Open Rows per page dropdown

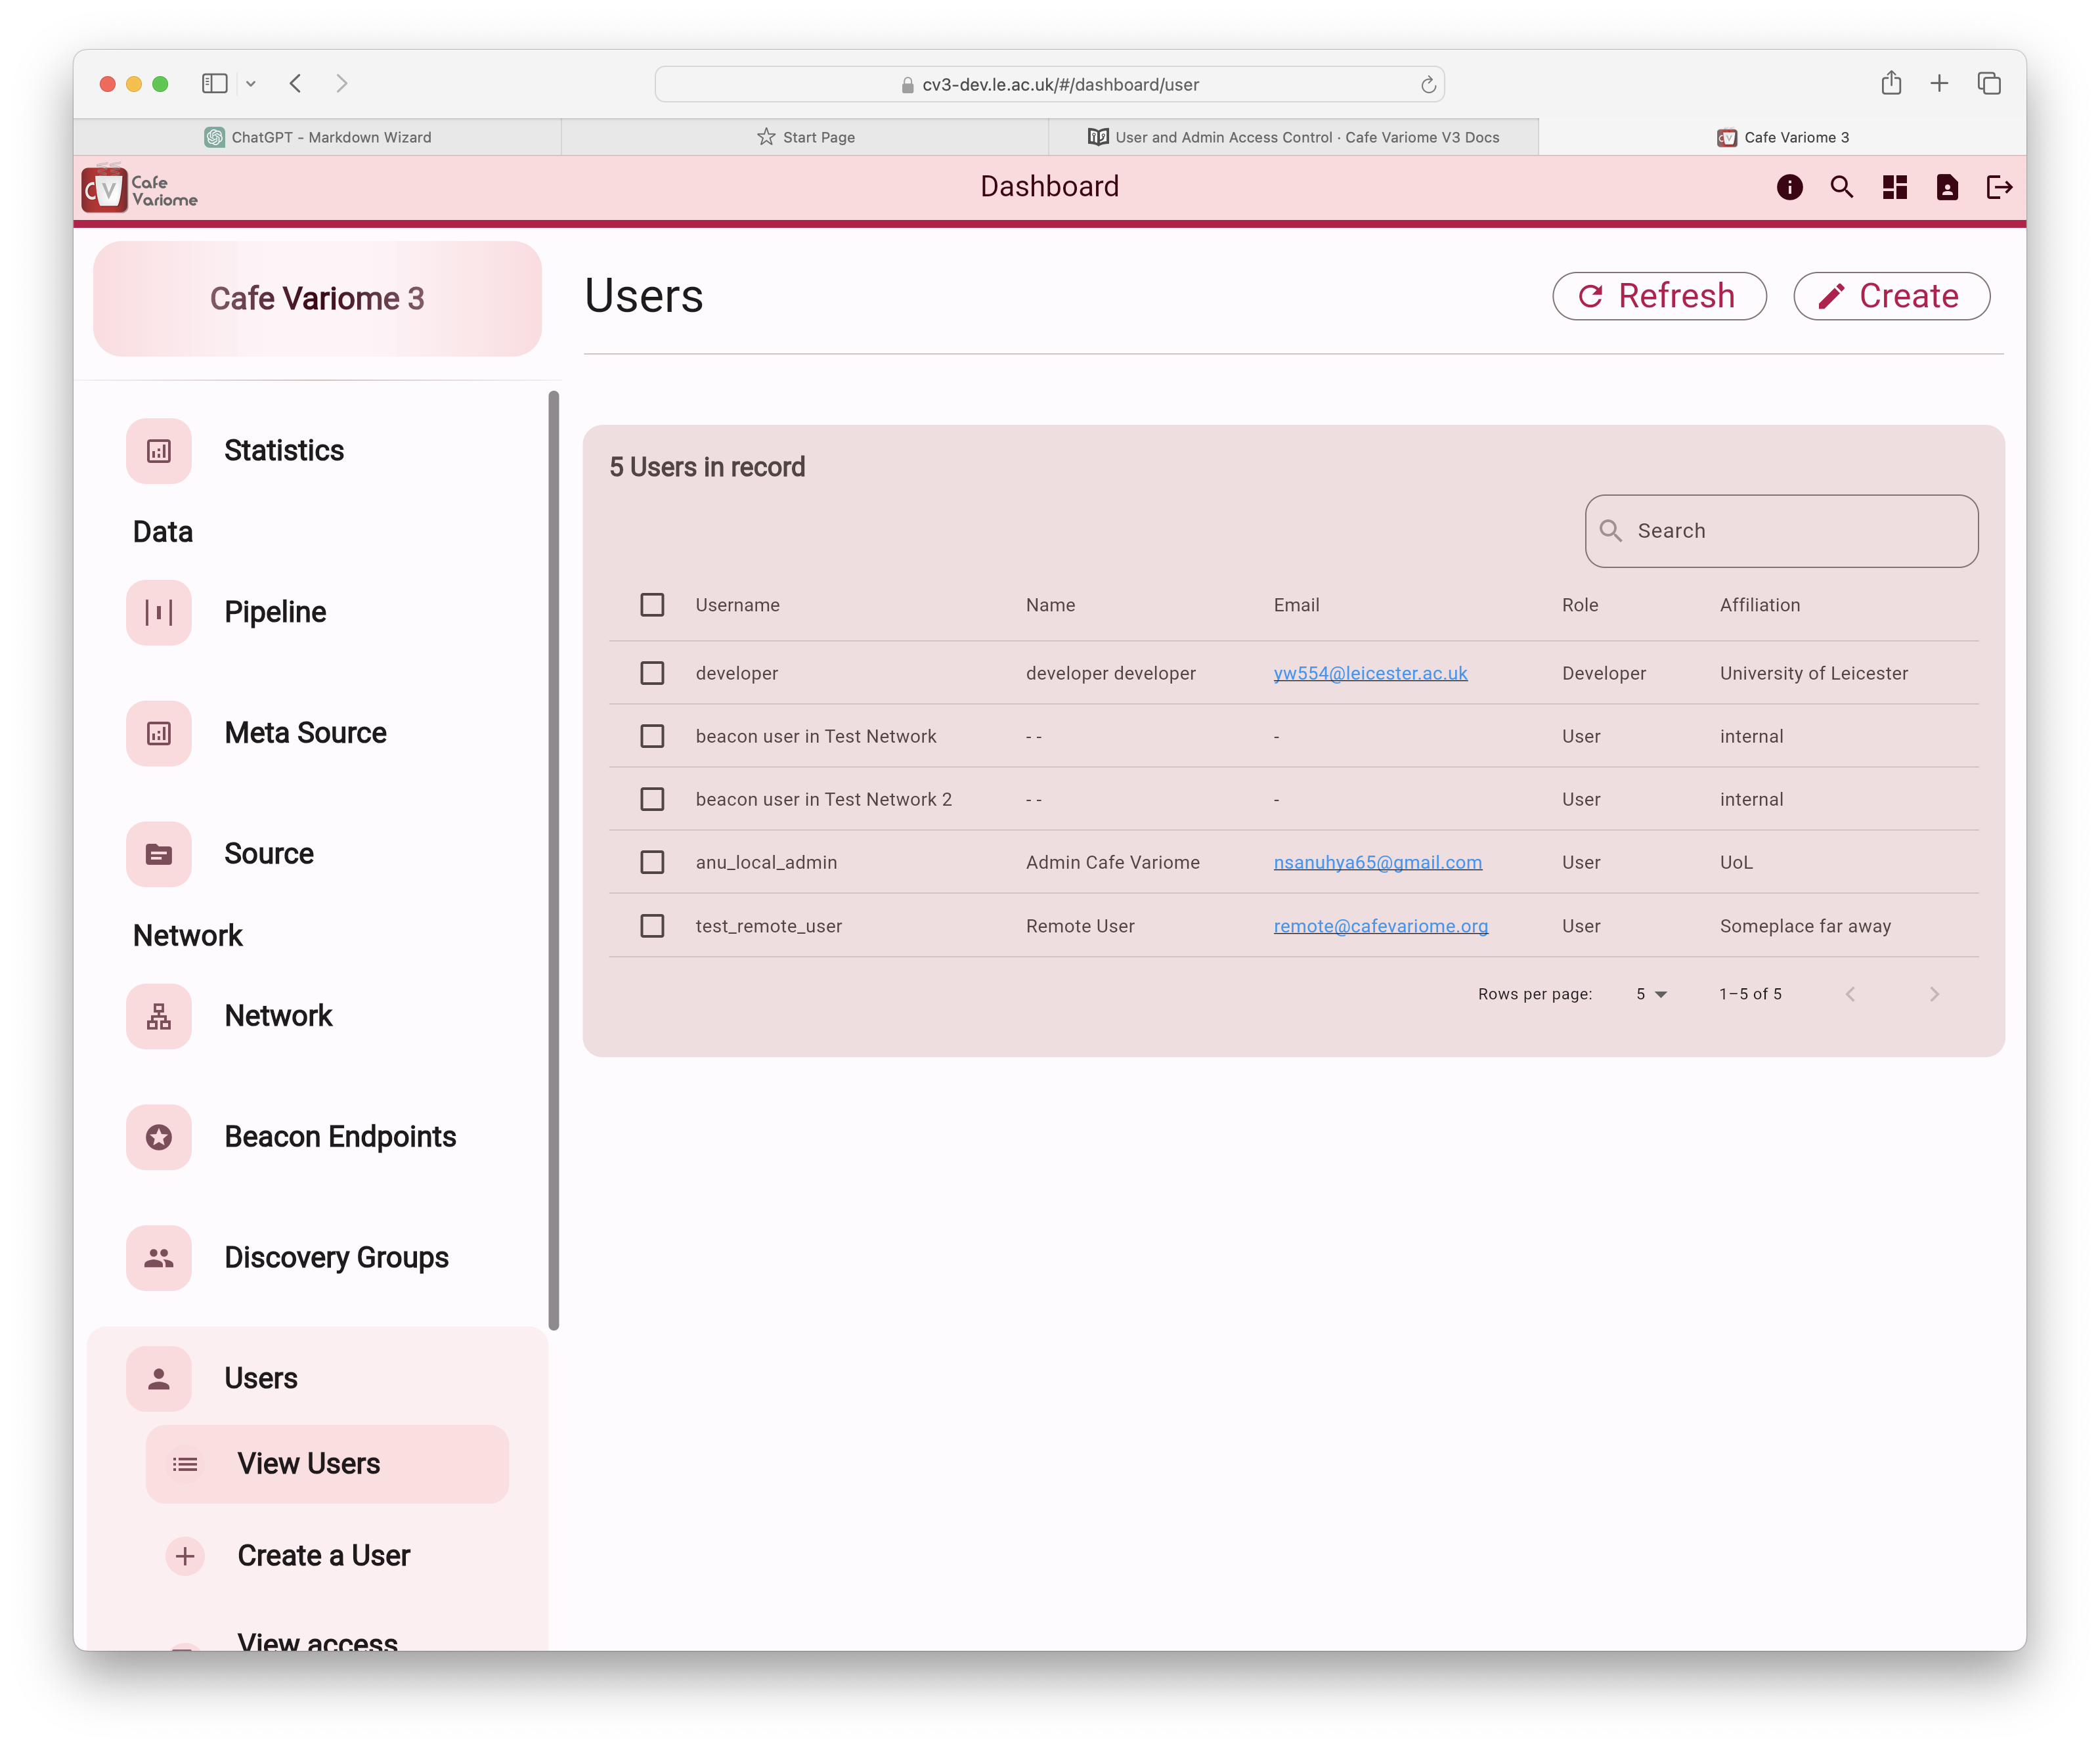[x=1651, y=994]
